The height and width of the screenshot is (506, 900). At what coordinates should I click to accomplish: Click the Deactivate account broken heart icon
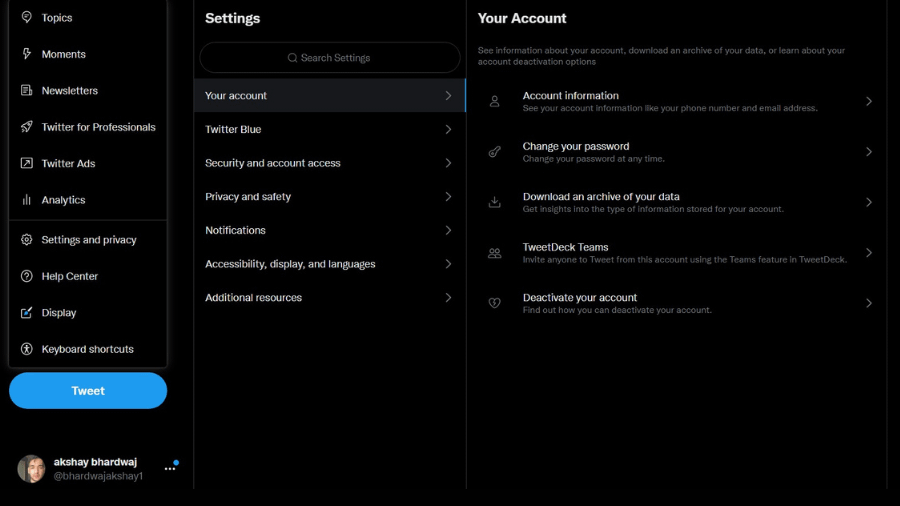494,303
